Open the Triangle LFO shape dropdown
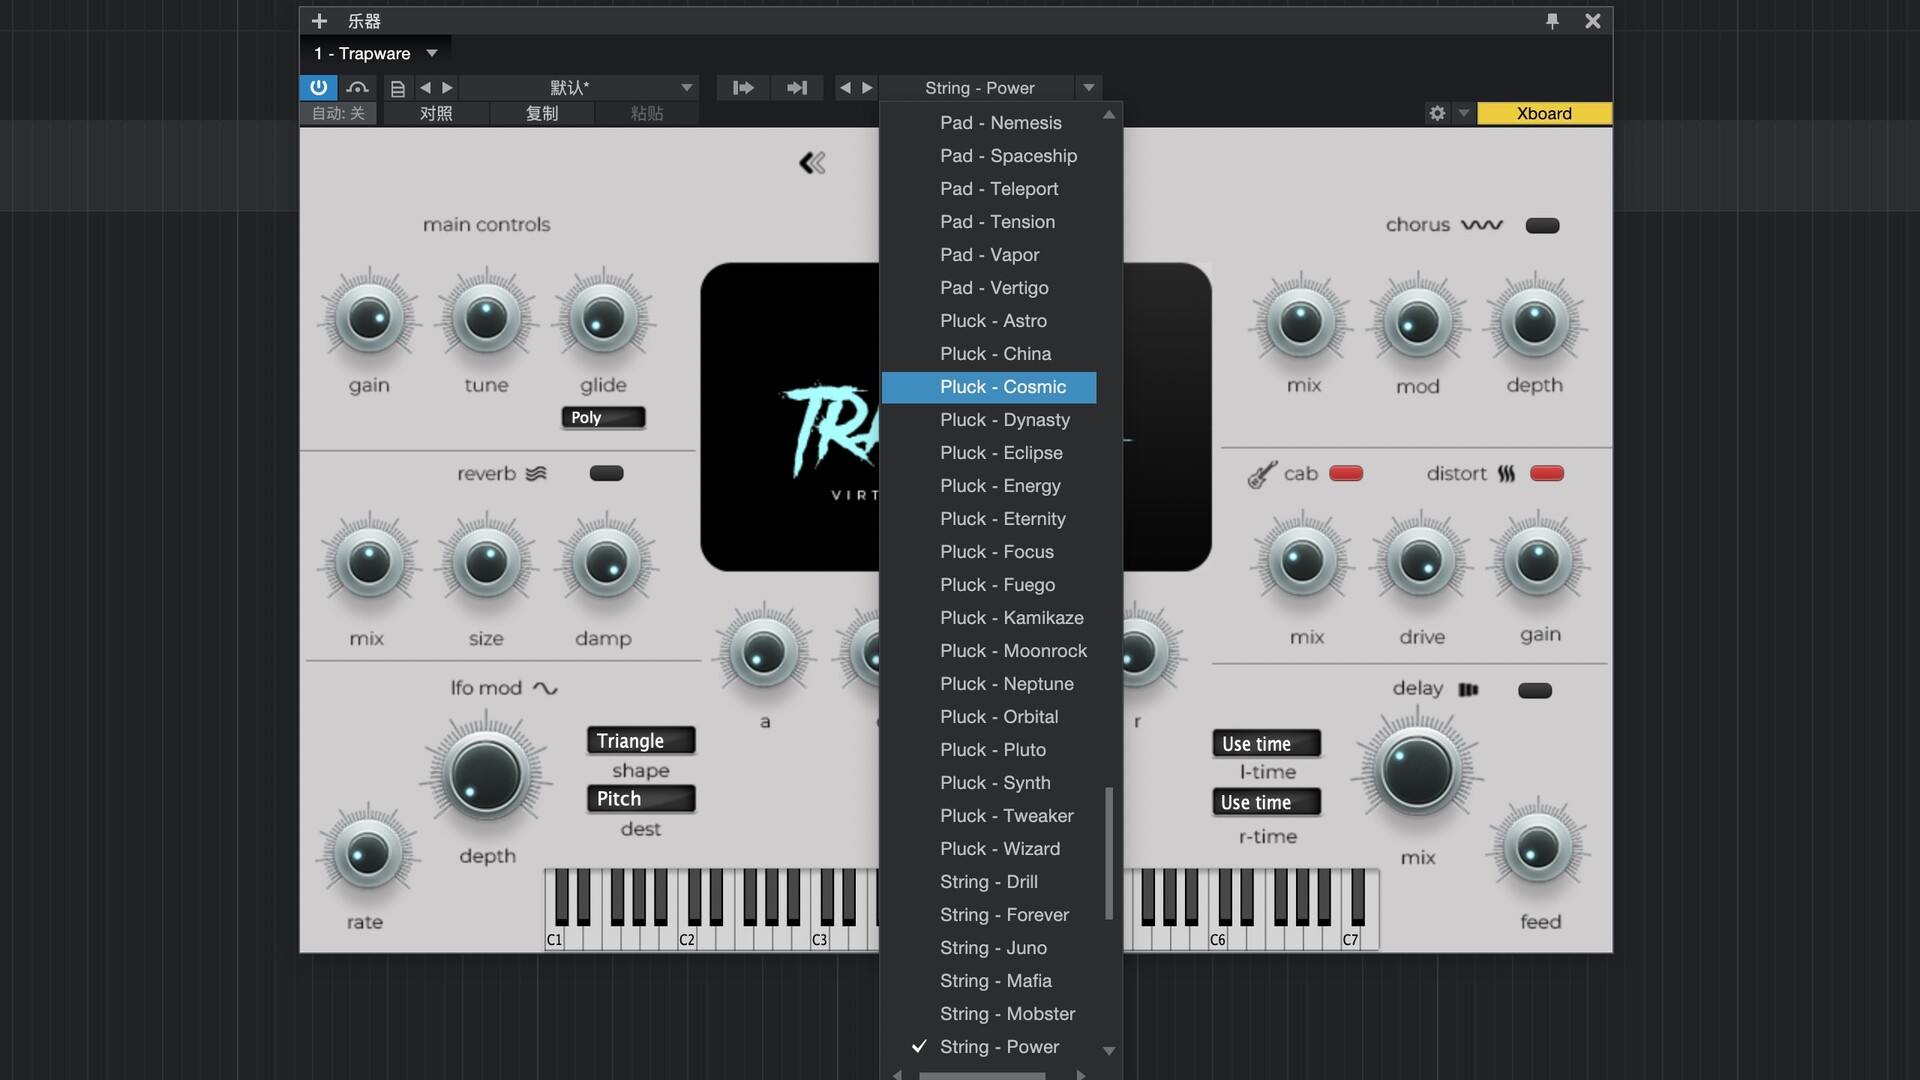Viewport: 1920px width, 1080px height. coord(640,741)
